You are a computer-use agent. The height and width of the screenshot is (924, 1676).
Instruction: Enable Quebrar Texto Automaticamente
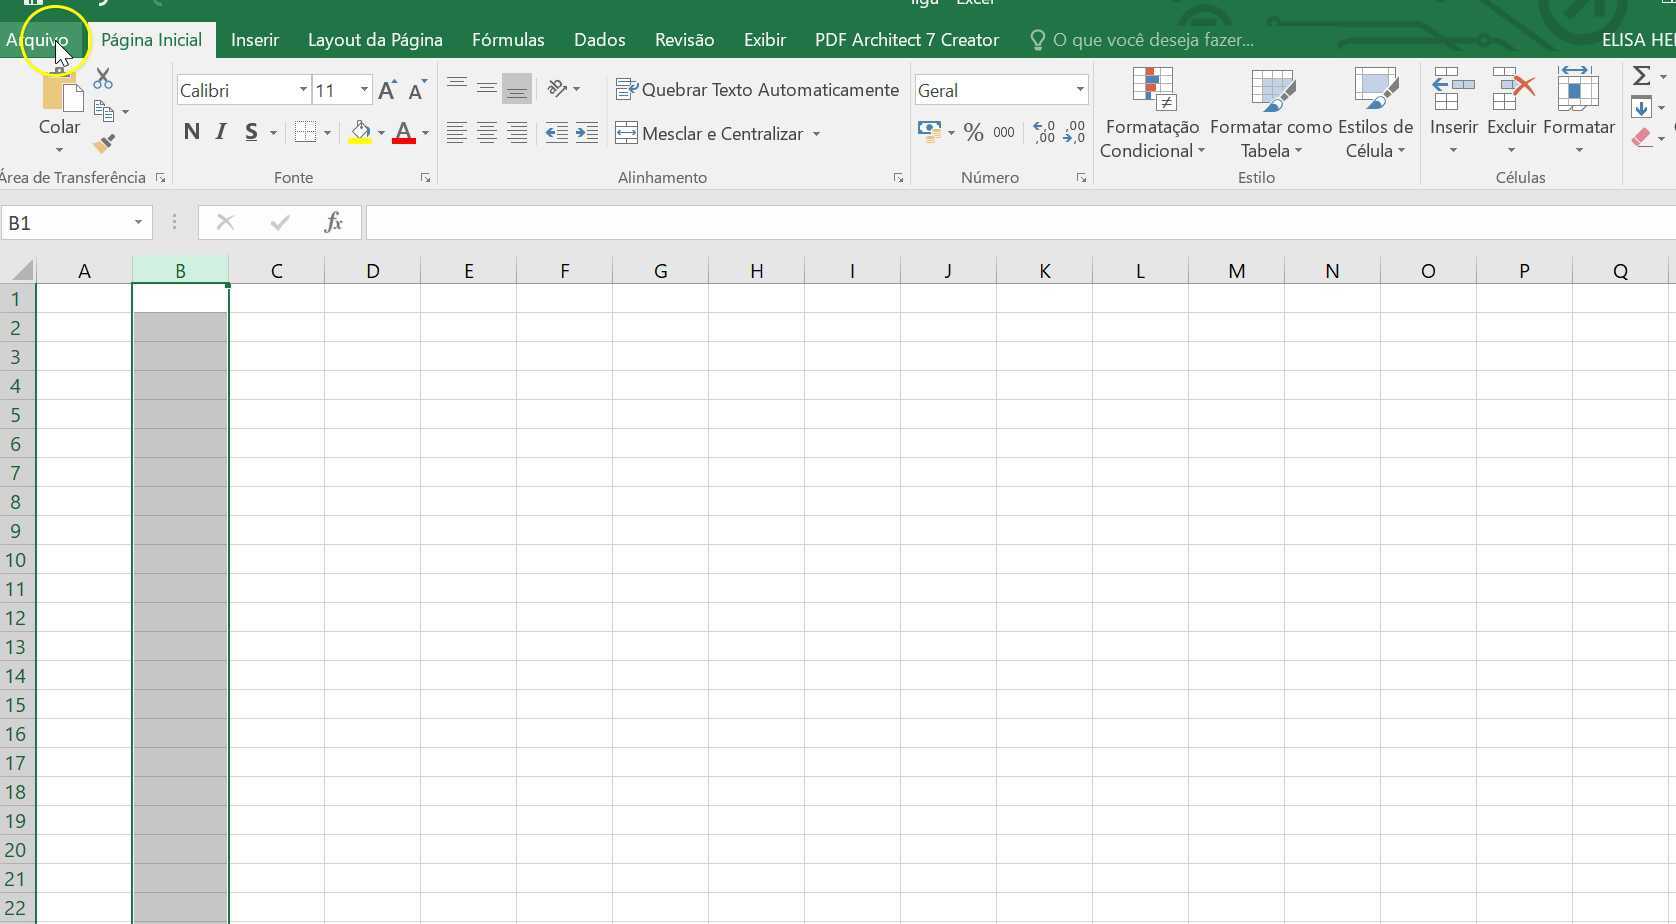(x=757, y=89)
